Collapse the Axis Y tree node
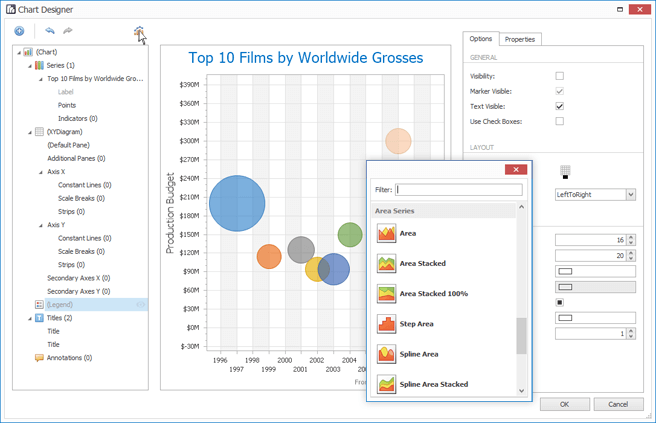This screenshot has width=656, height=423. coord(40,225)
